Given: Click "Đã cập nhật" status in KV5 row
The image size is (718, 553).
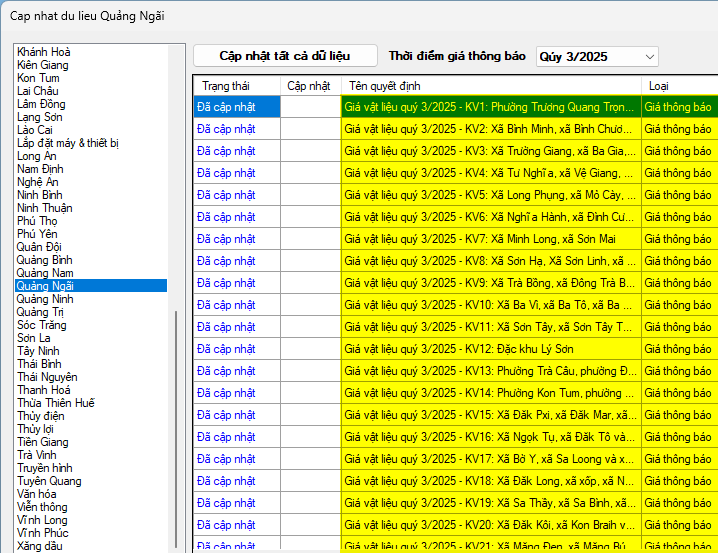Looking at the screenshot, I should click(x=226, y=195).
